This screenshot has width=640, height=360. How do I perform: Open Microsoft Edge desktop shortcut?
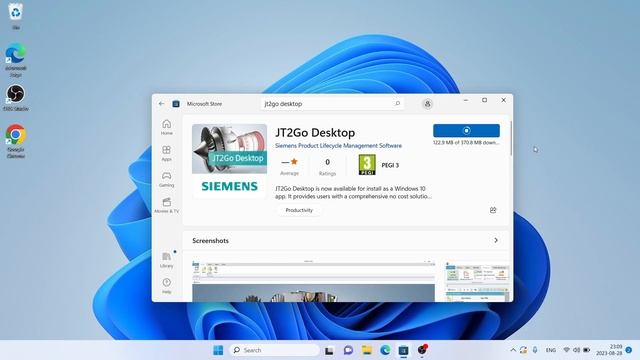(x=16, y=60)
